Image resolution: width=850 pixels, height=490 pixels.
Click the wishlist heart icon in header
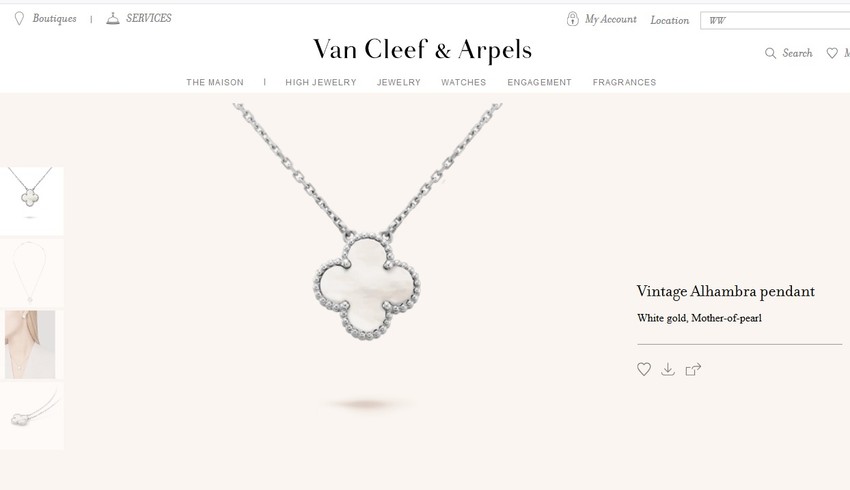tap(832, 53)
